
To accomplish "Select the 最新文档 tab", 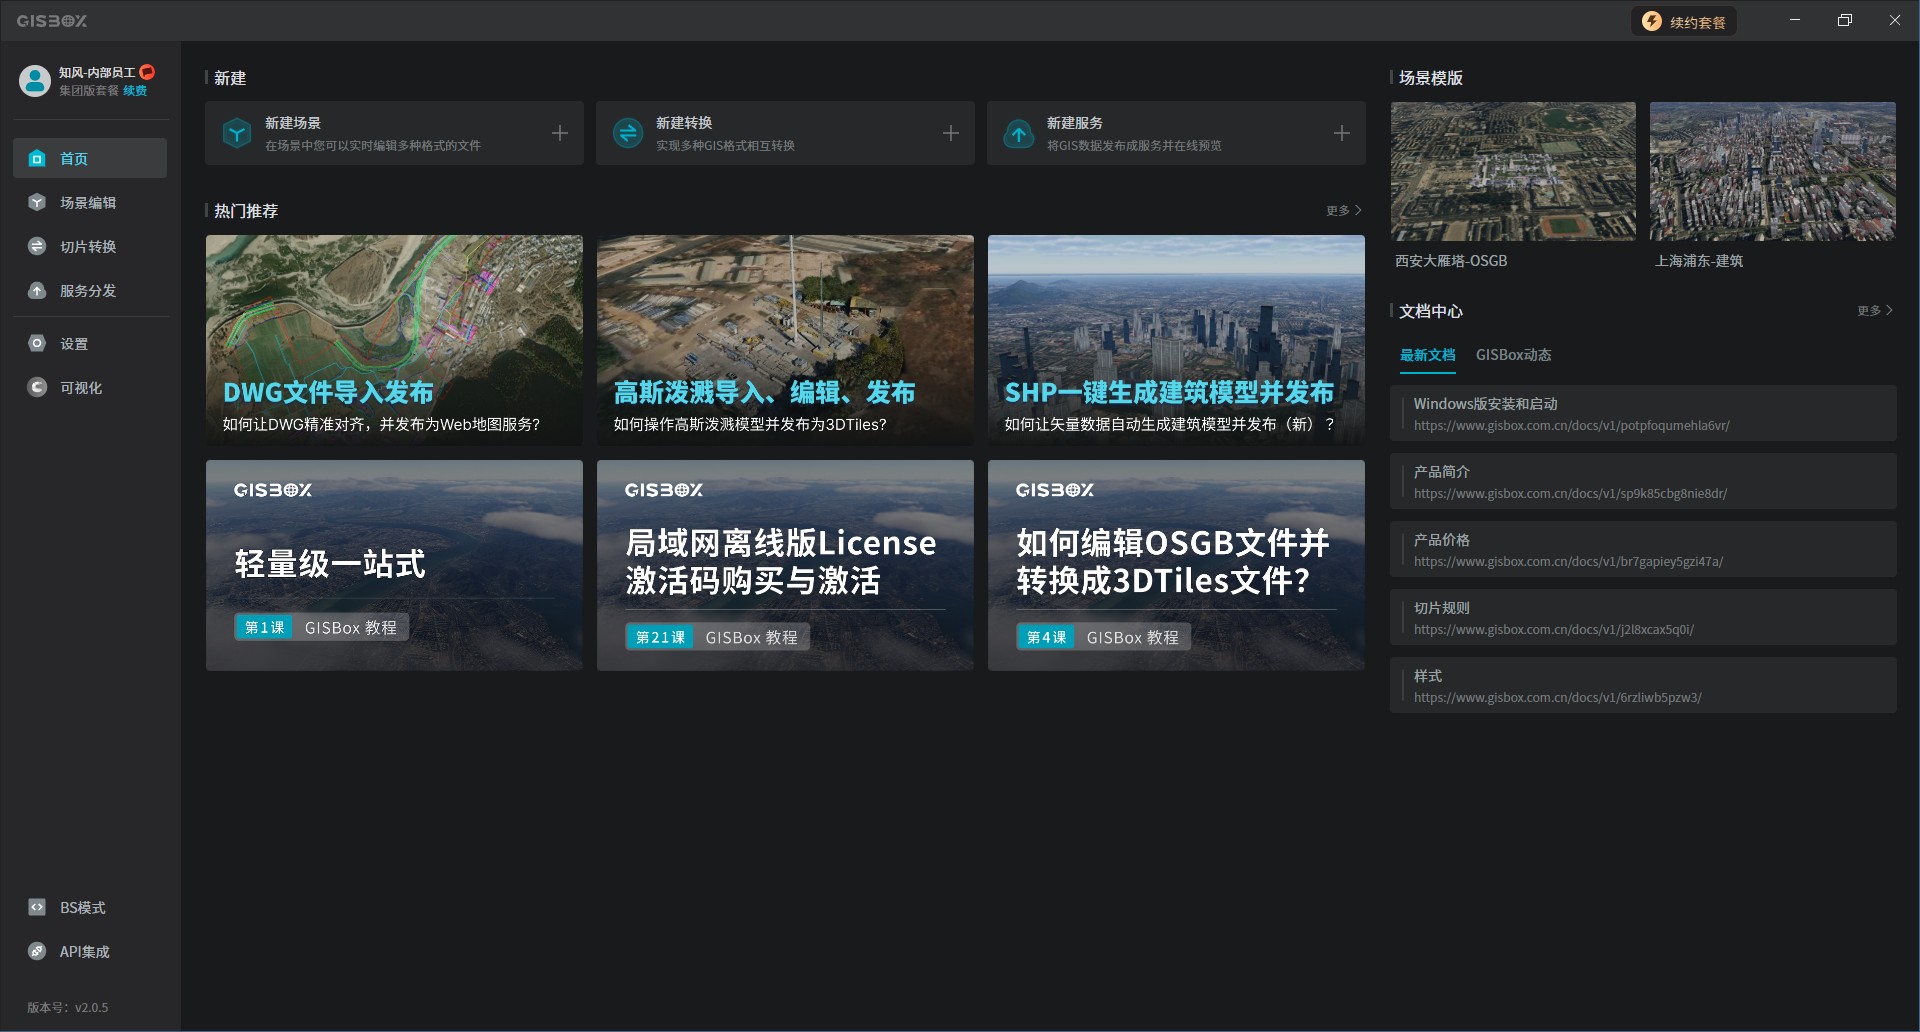I will [1427, 355].
